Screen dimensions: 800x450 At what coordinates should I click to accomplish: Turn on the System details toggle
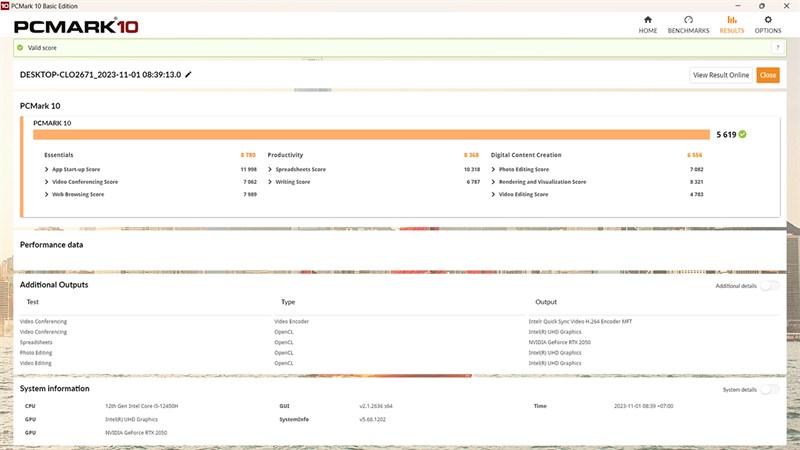(769, 390)
